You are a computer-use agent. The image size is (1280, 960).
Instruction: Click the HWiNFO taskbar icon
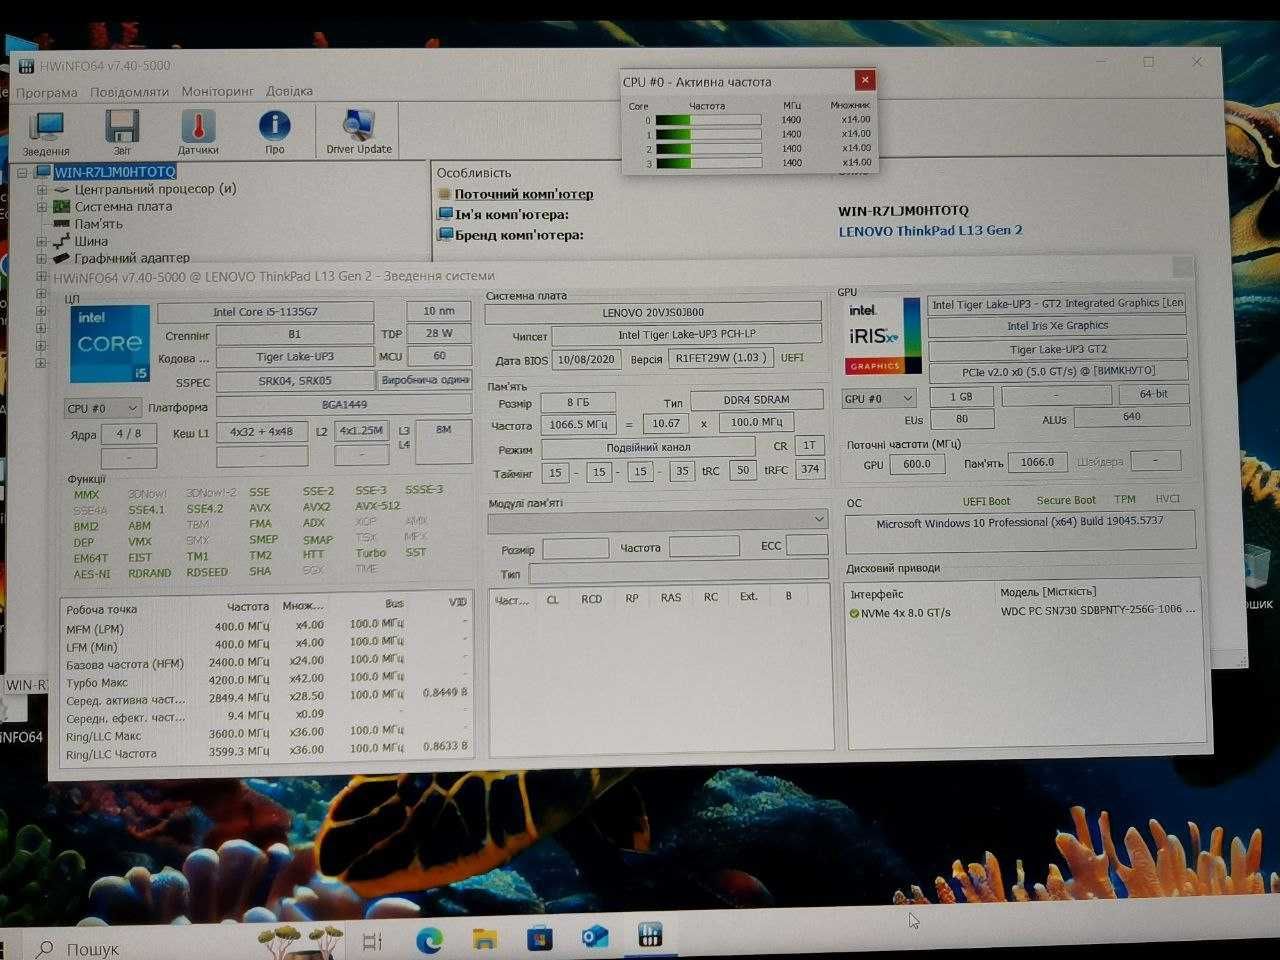point(650,936)
